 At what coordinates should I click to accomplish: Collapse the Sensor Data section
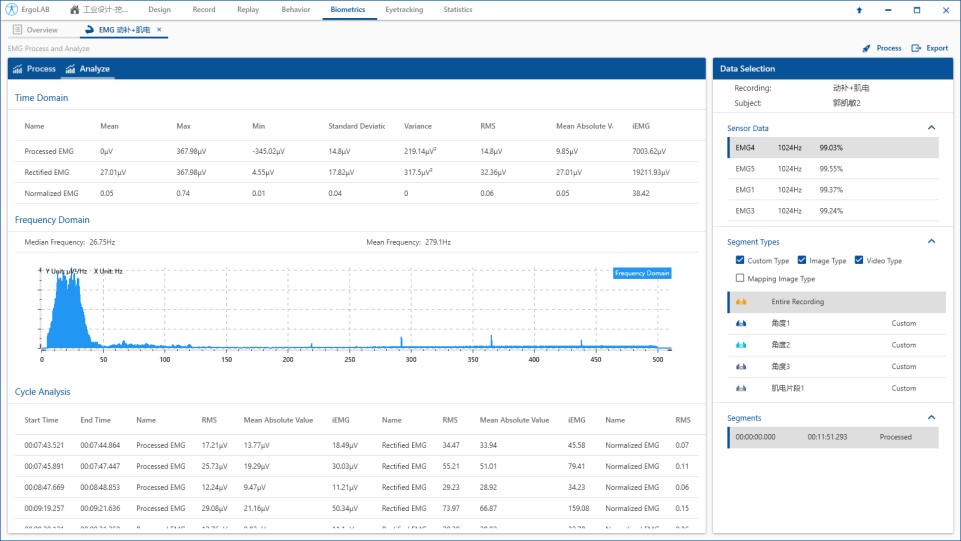pyautogui.click(x=931, y=128)
